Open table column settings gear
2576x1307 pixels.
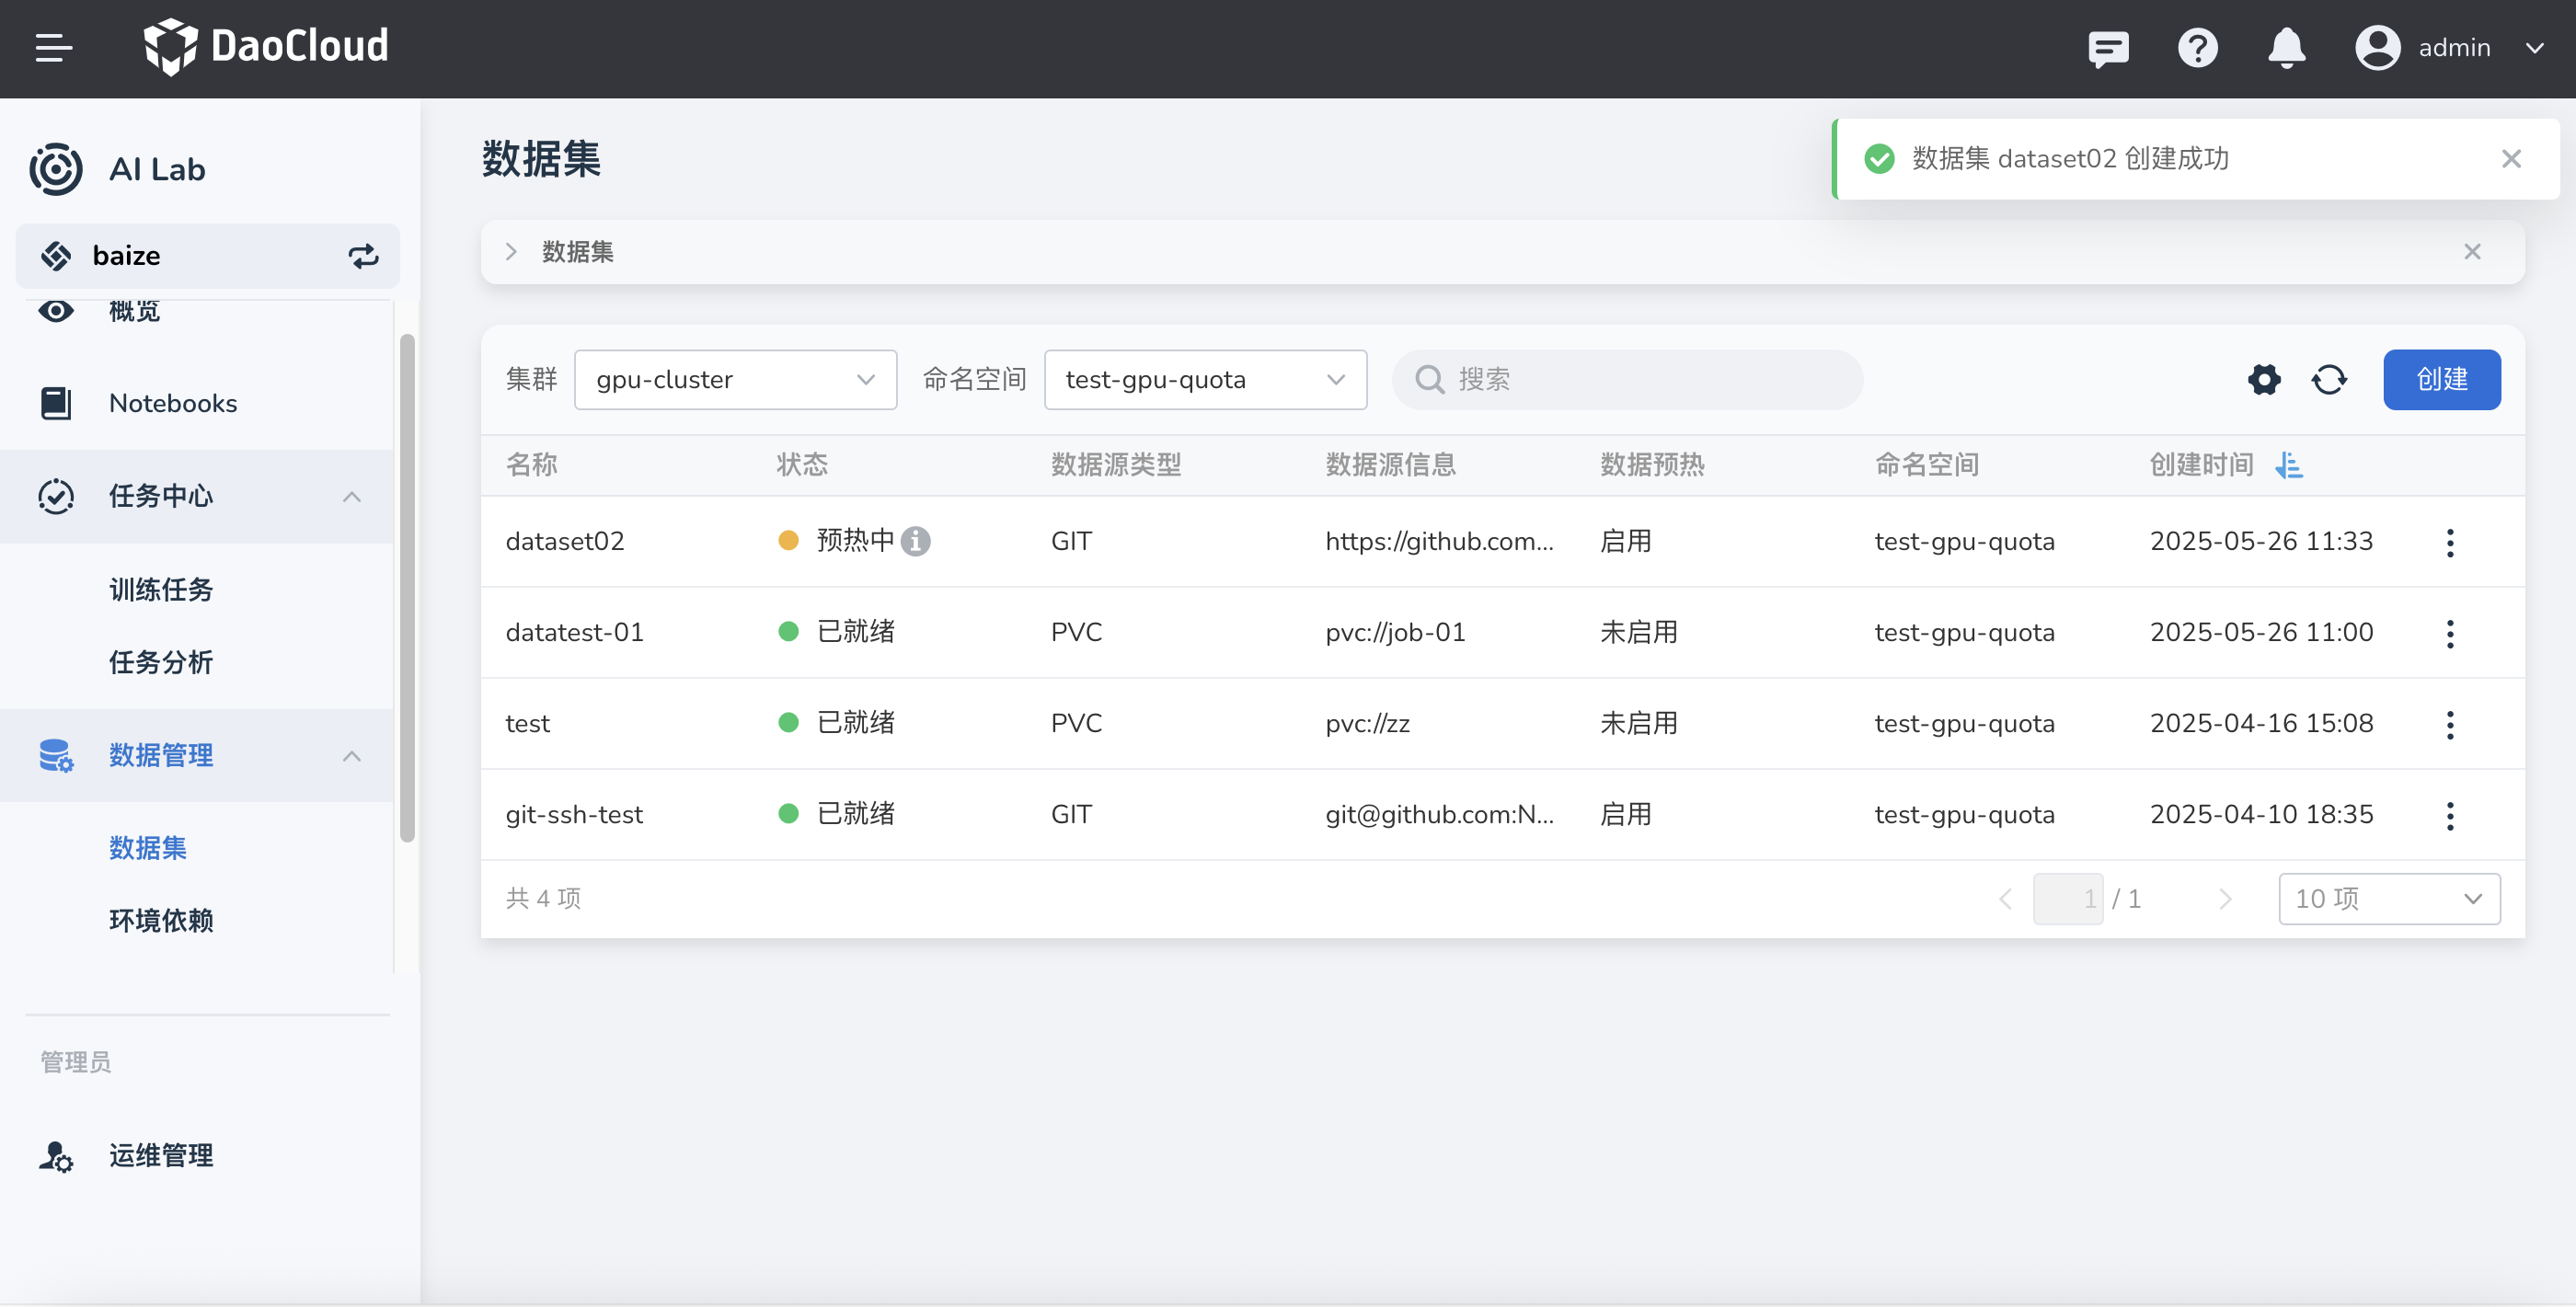(x=2264, y=380)
